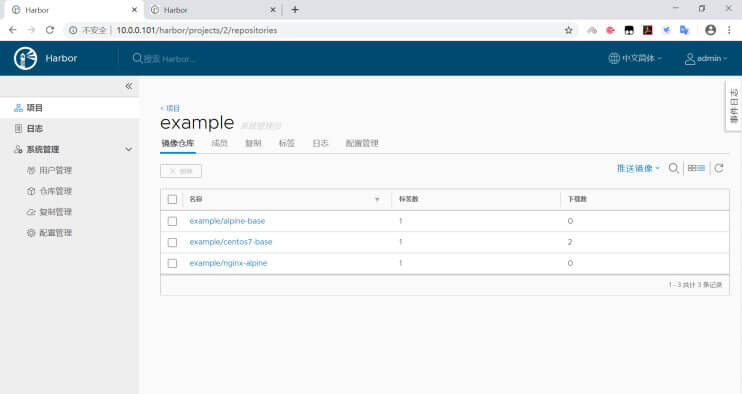The height and width of the screenshot is (394, 742).
Task: Open the 中文简体 language dropdown
Action: coord(635,59)
